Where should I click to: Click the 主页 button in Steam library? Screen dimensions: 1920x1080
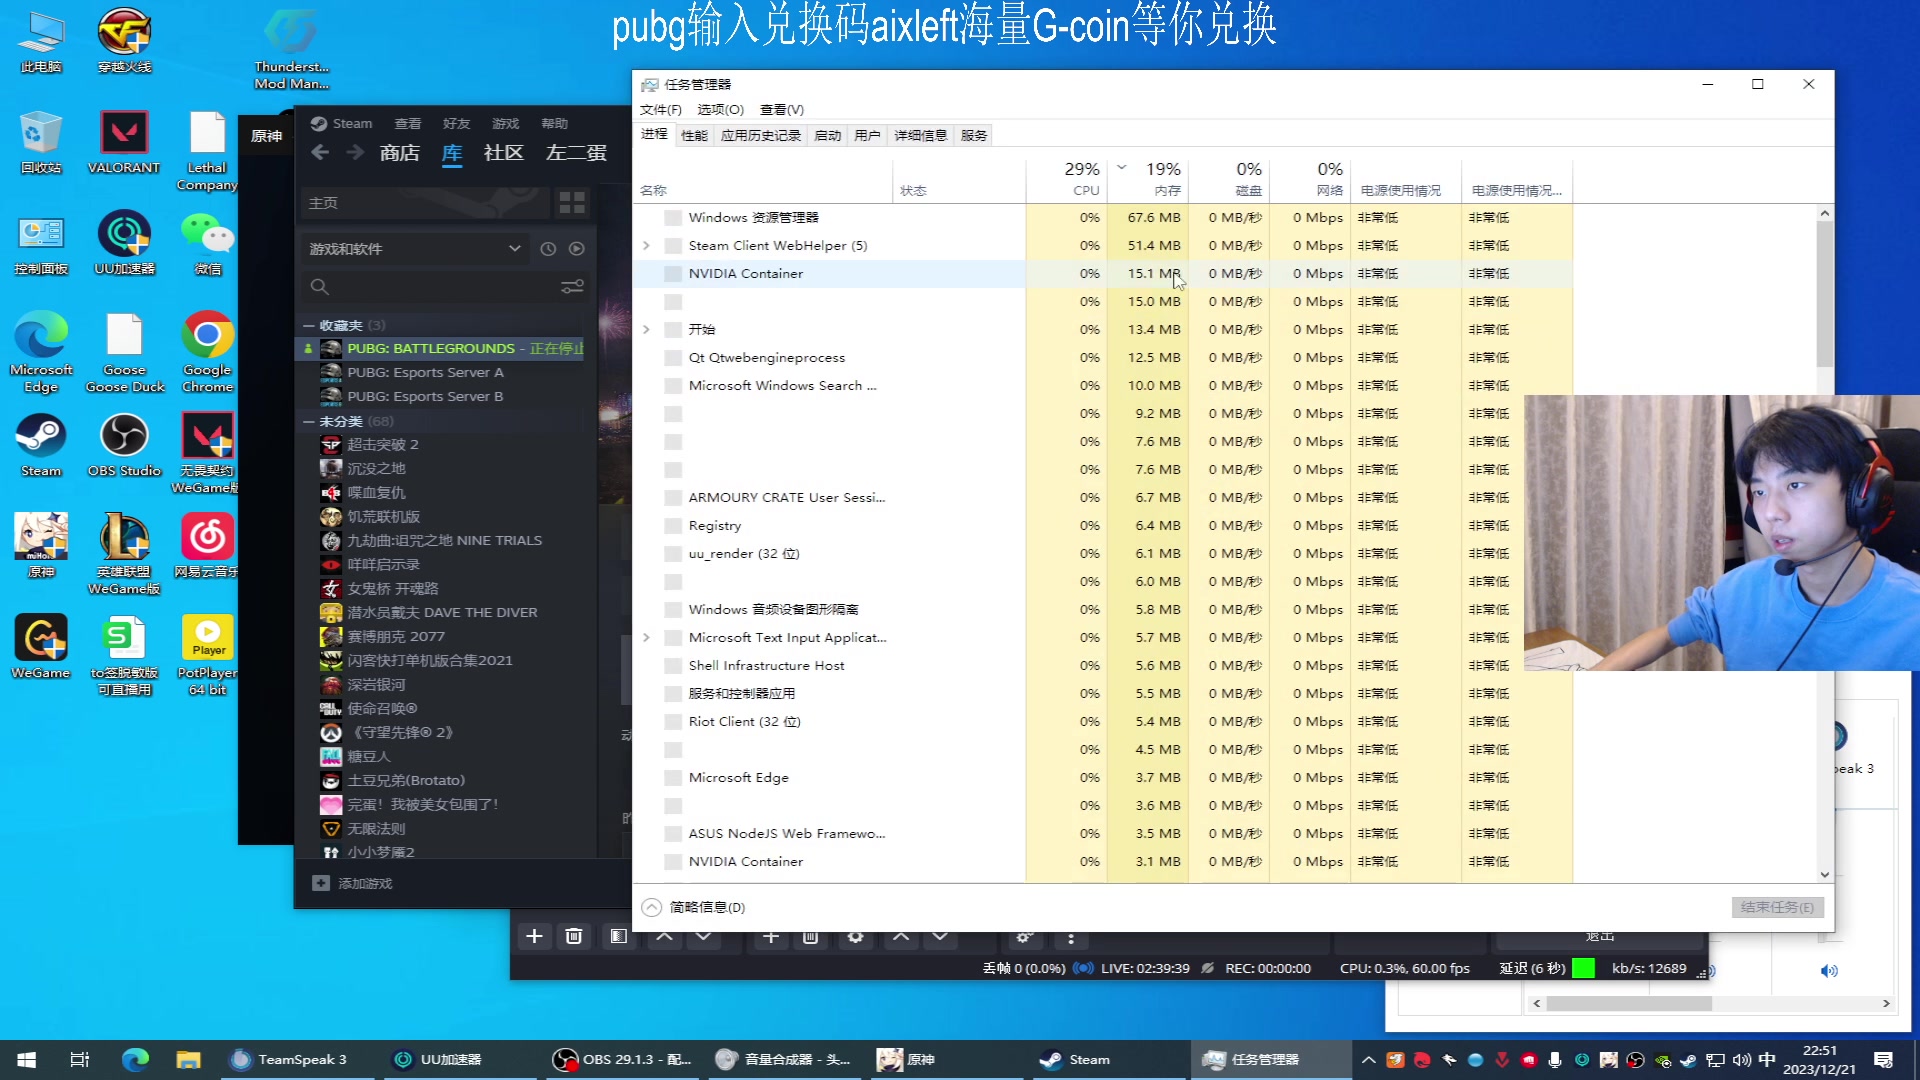point(425,203)
